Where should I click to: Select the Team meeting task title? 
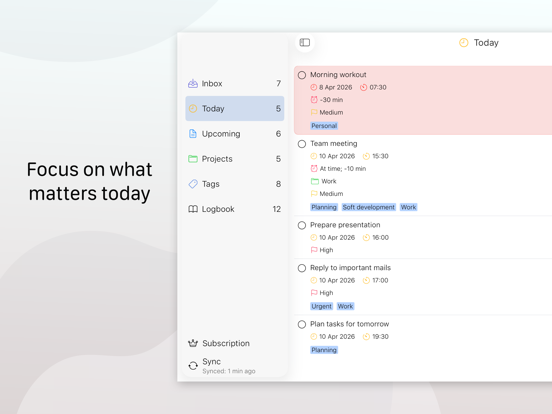333,144
